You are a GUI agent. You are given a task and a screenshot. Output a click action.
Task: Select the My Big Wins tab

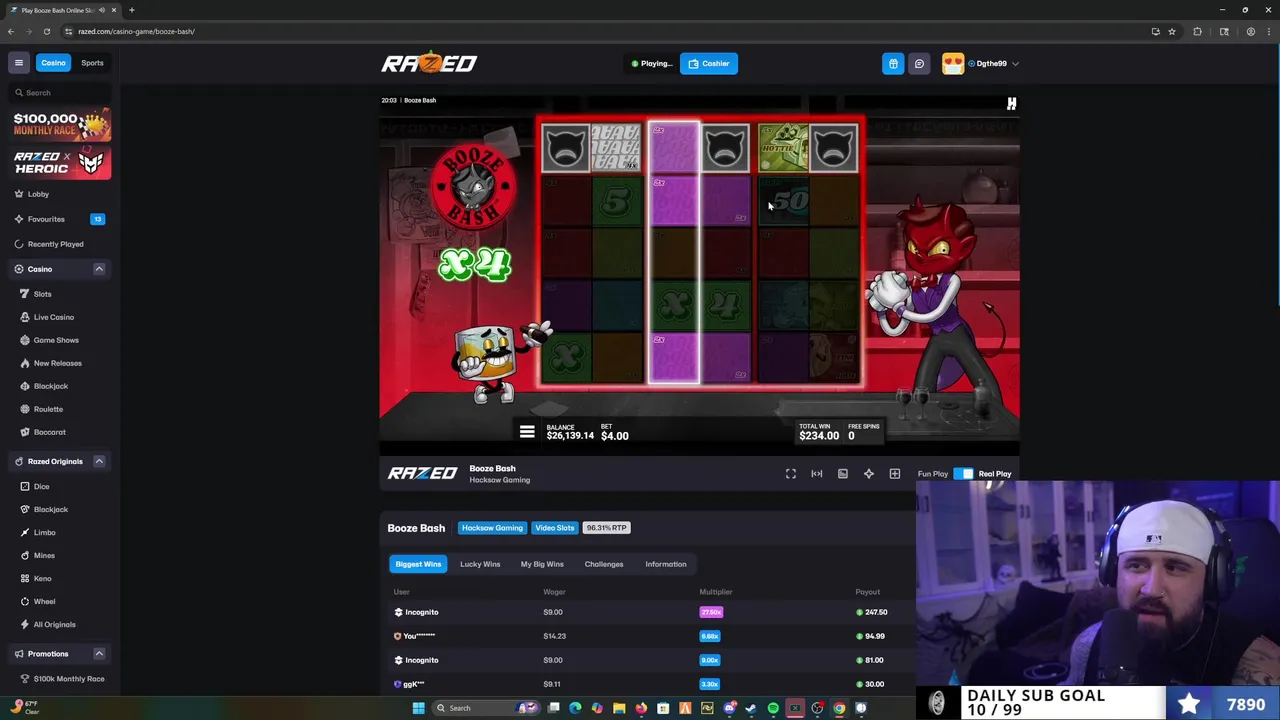(542, 564)
